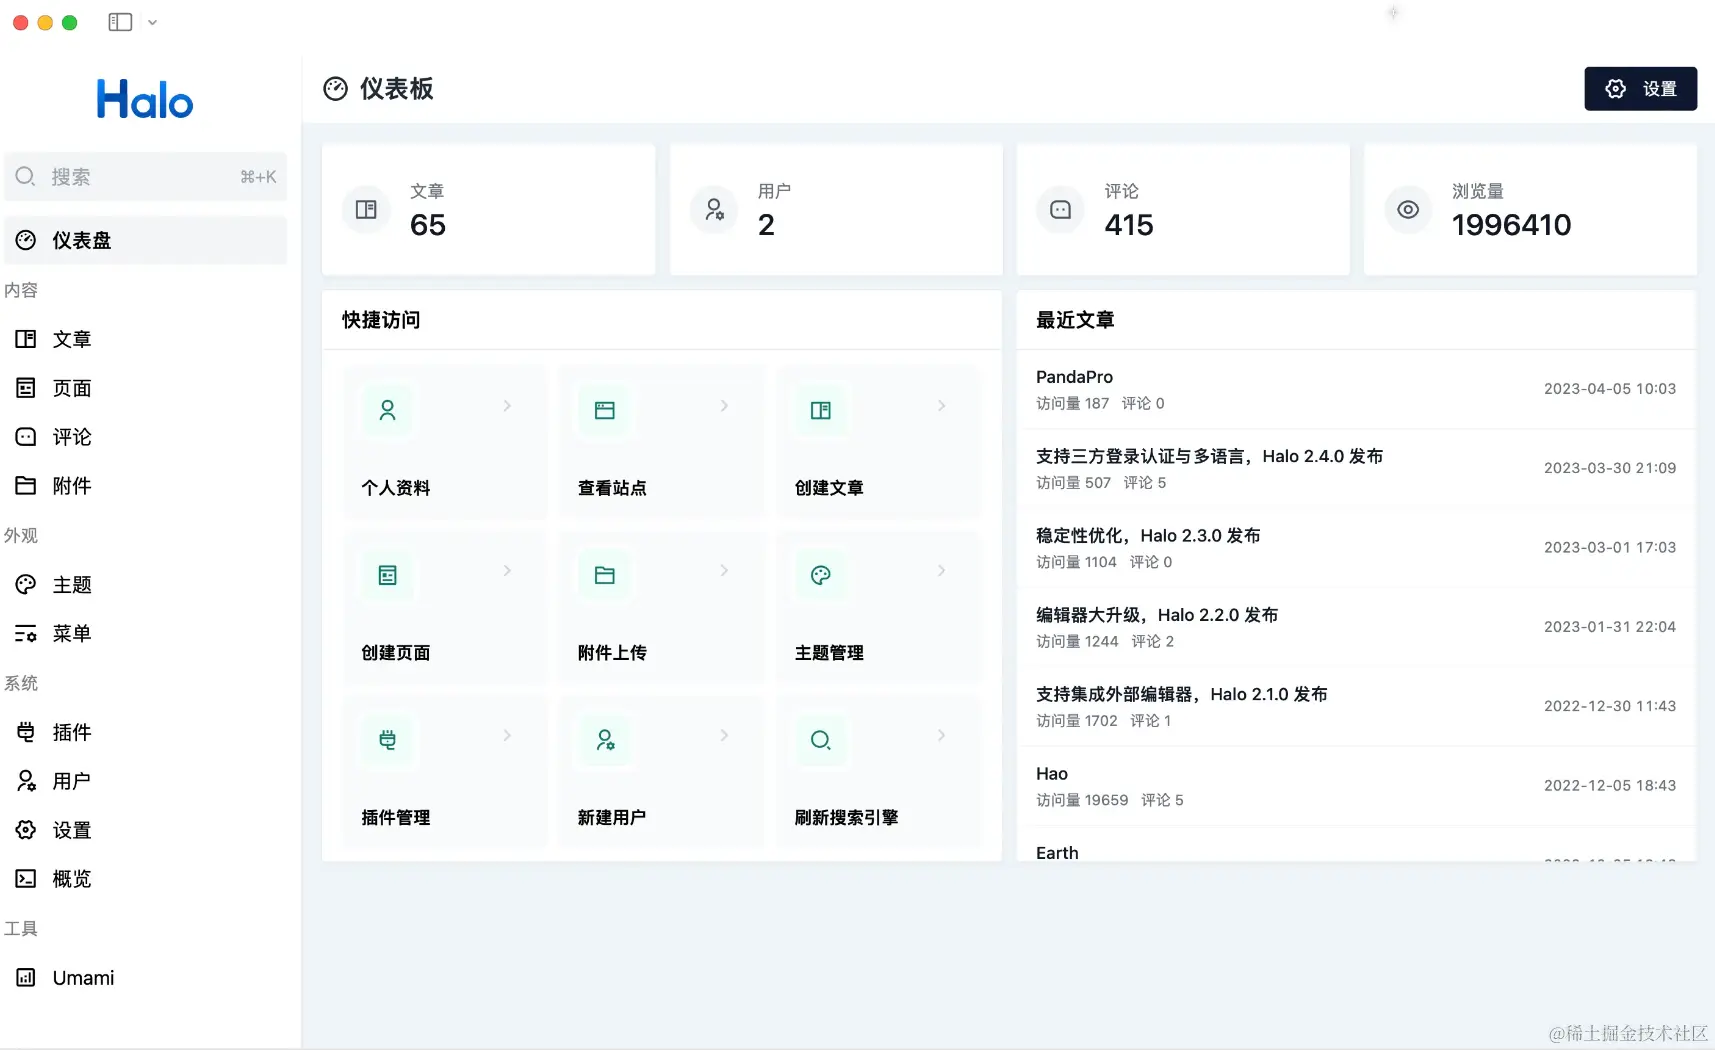Click the 评论 stat card icon
This screenshot has height=1050, width=1715.
click(x=1061, y=210)
